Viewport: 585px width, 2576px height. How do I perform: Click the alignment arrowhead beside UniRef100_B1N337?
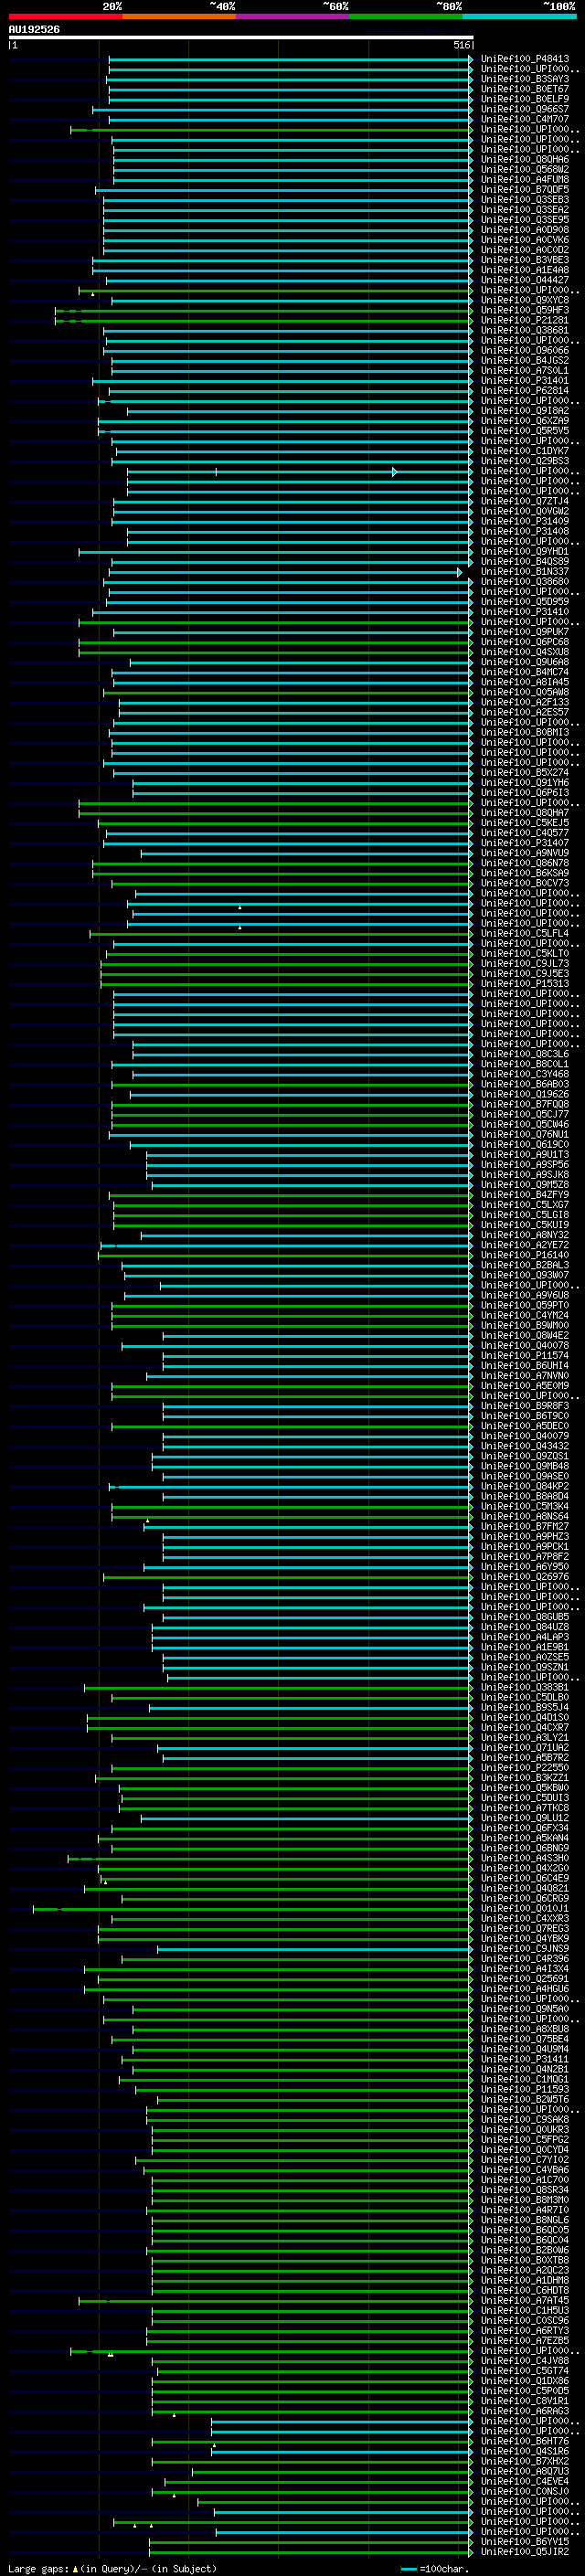(460, 572)
